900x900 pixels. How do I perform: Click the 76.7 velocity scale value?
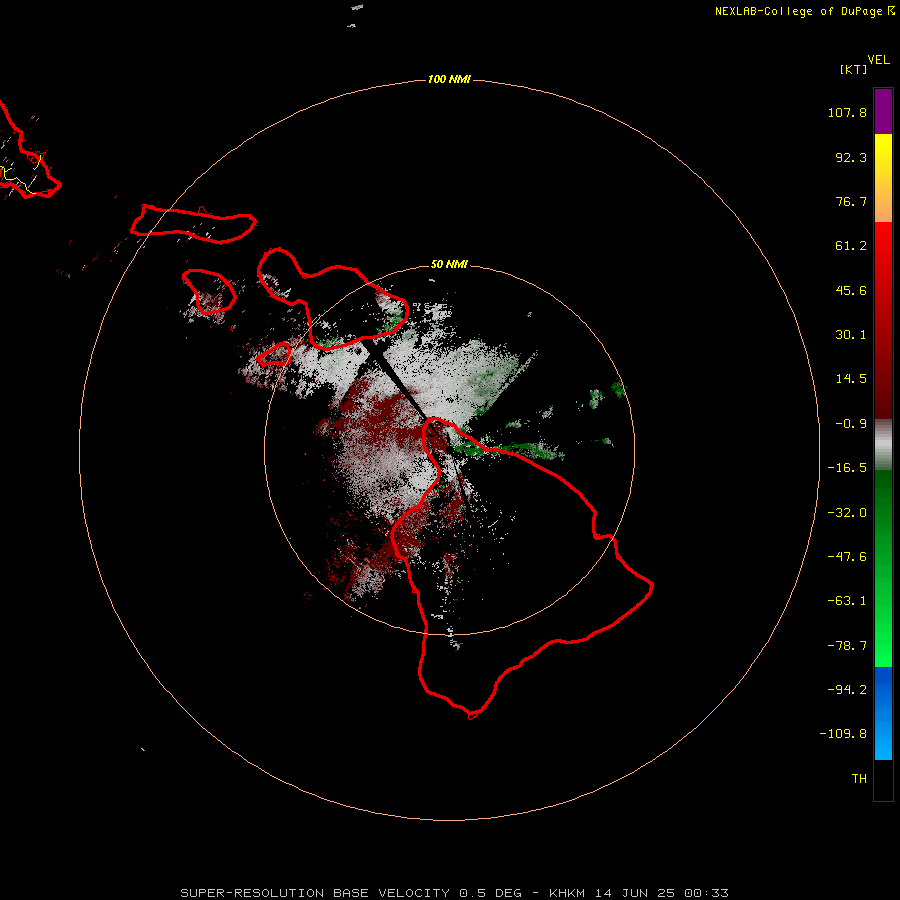pos(851,201)
